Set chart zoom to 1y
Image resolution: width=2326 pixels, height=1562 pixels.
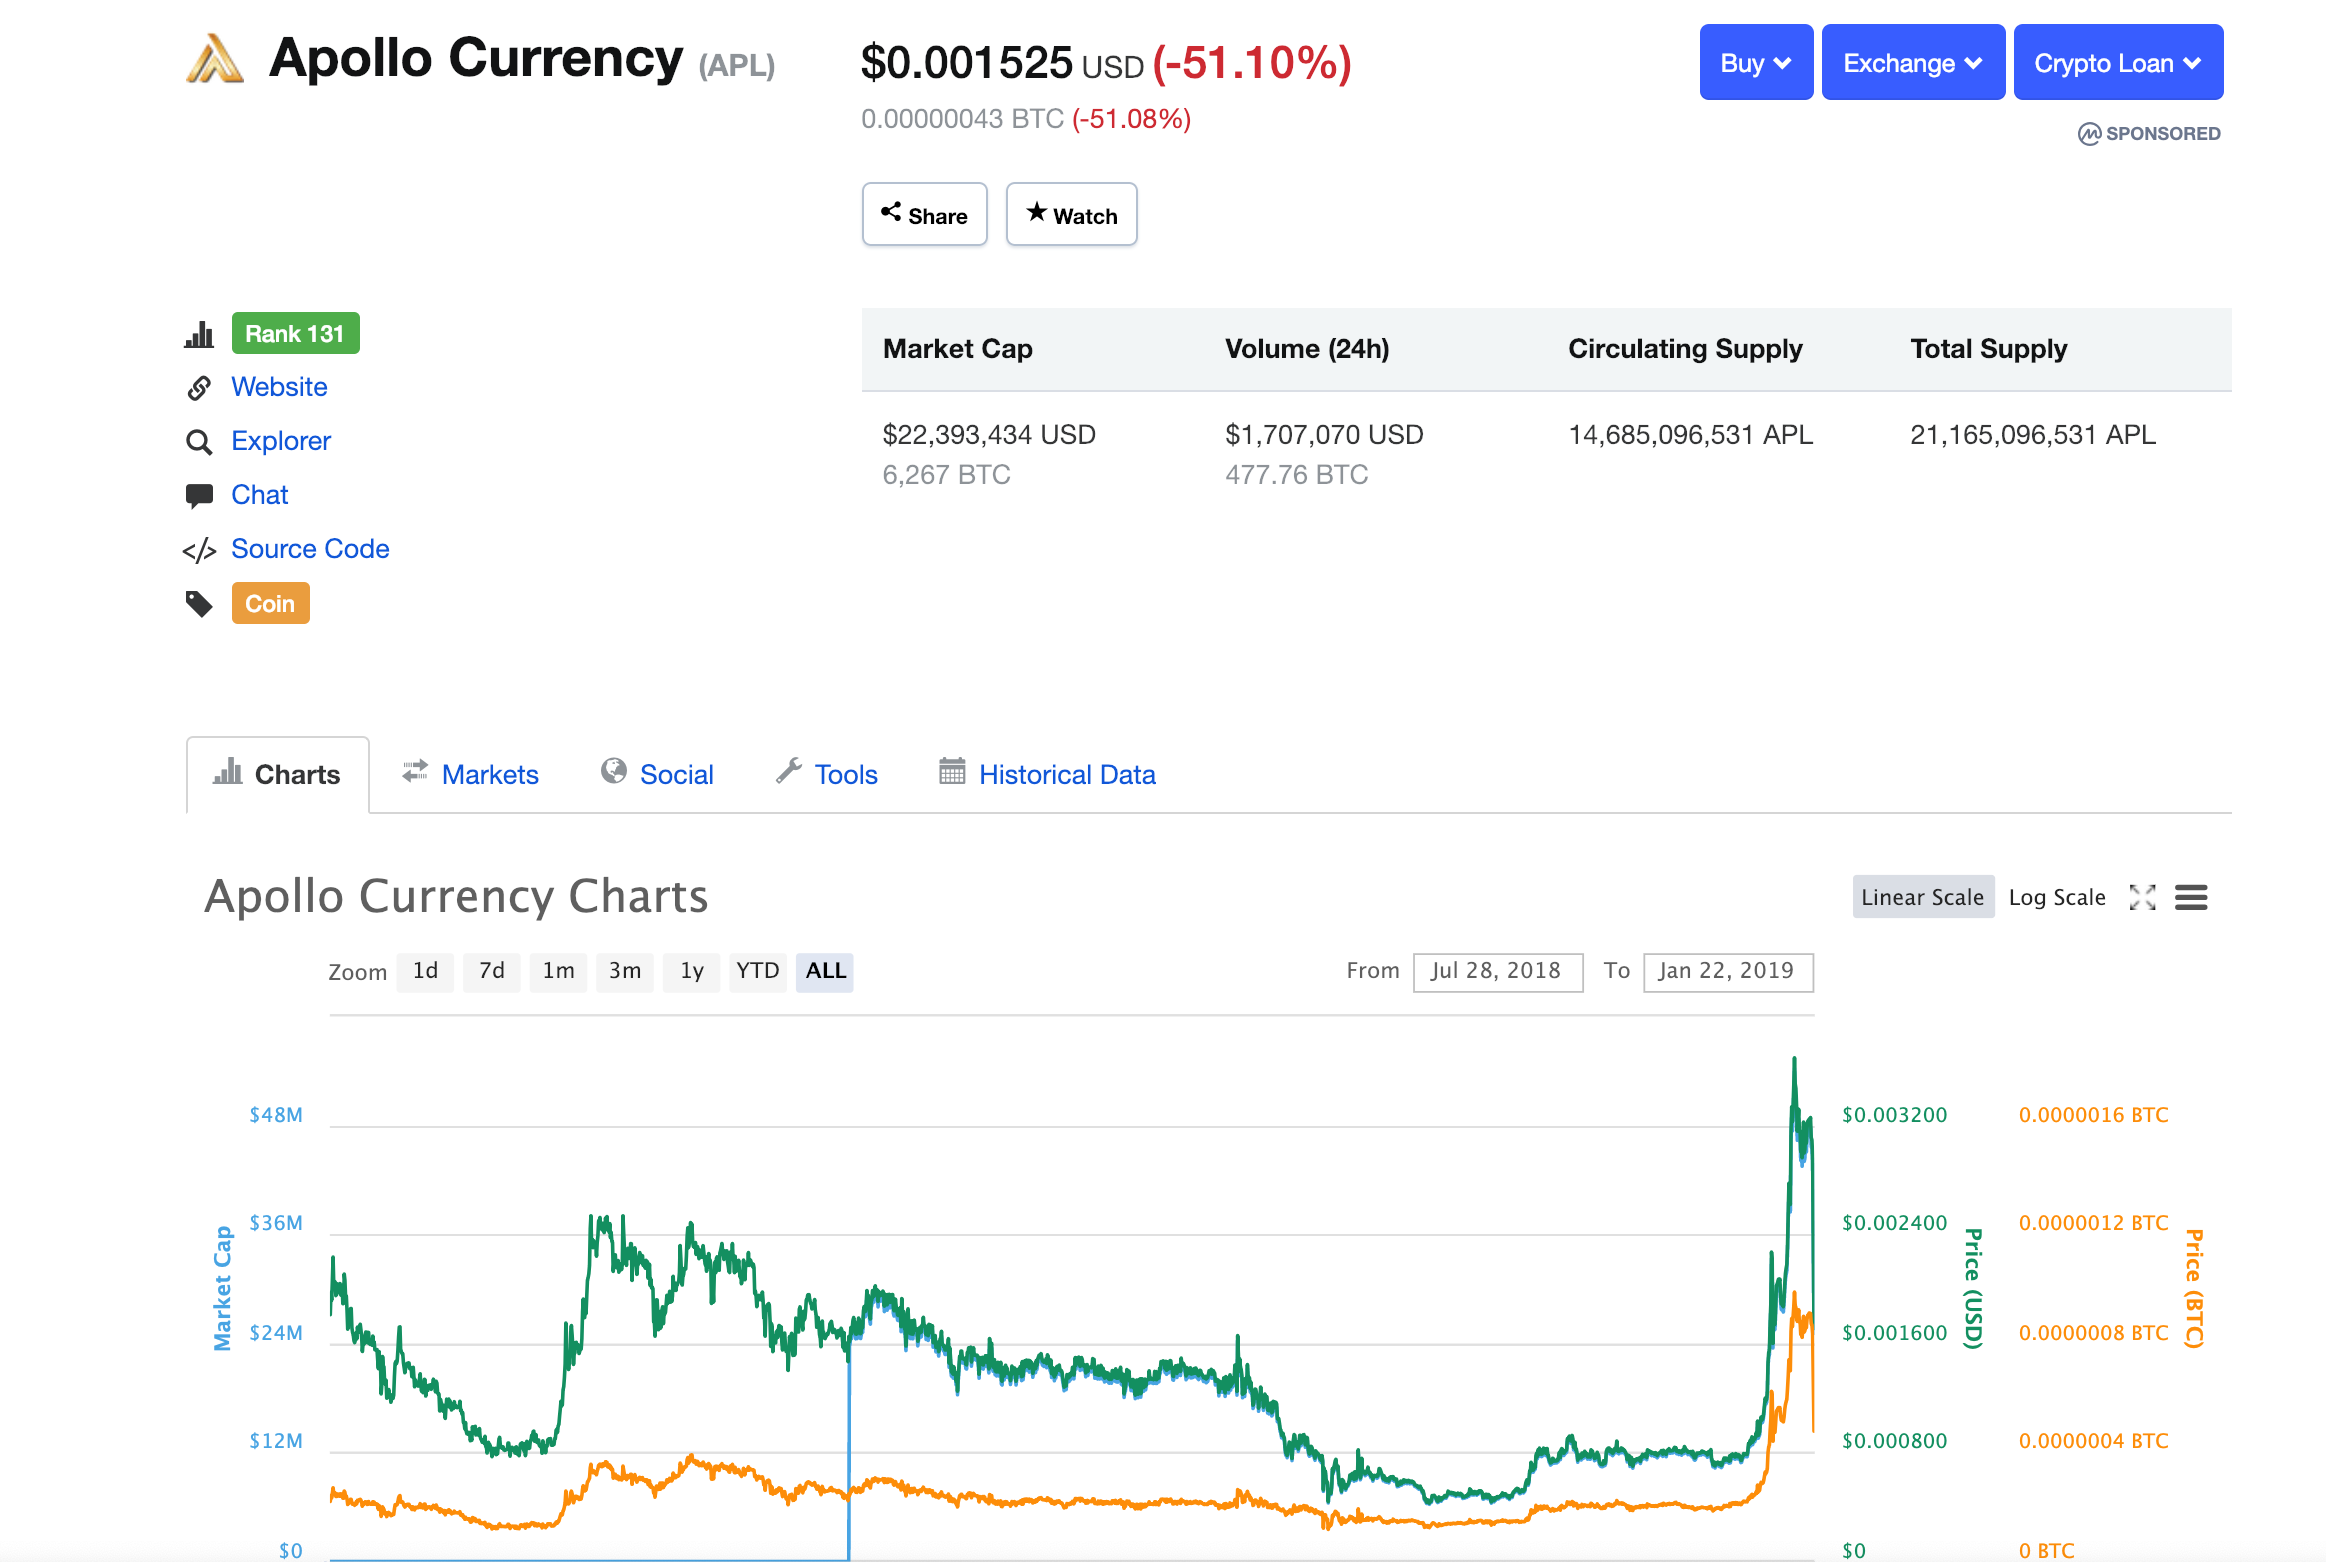pyautogui.click(x=691, y=971)
